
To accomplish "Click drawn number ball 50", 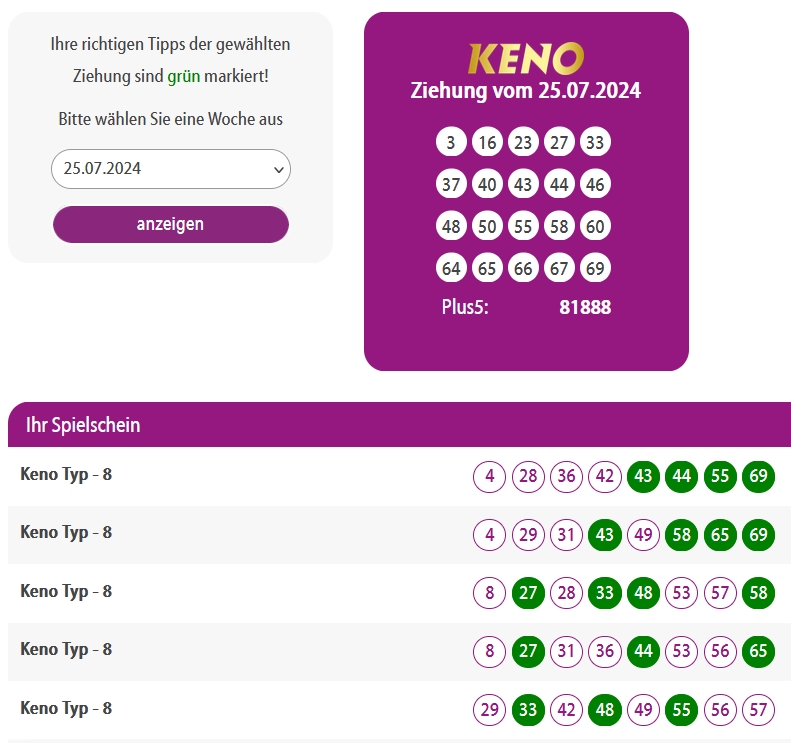I will pyautogui.click(x=487, y=226).
